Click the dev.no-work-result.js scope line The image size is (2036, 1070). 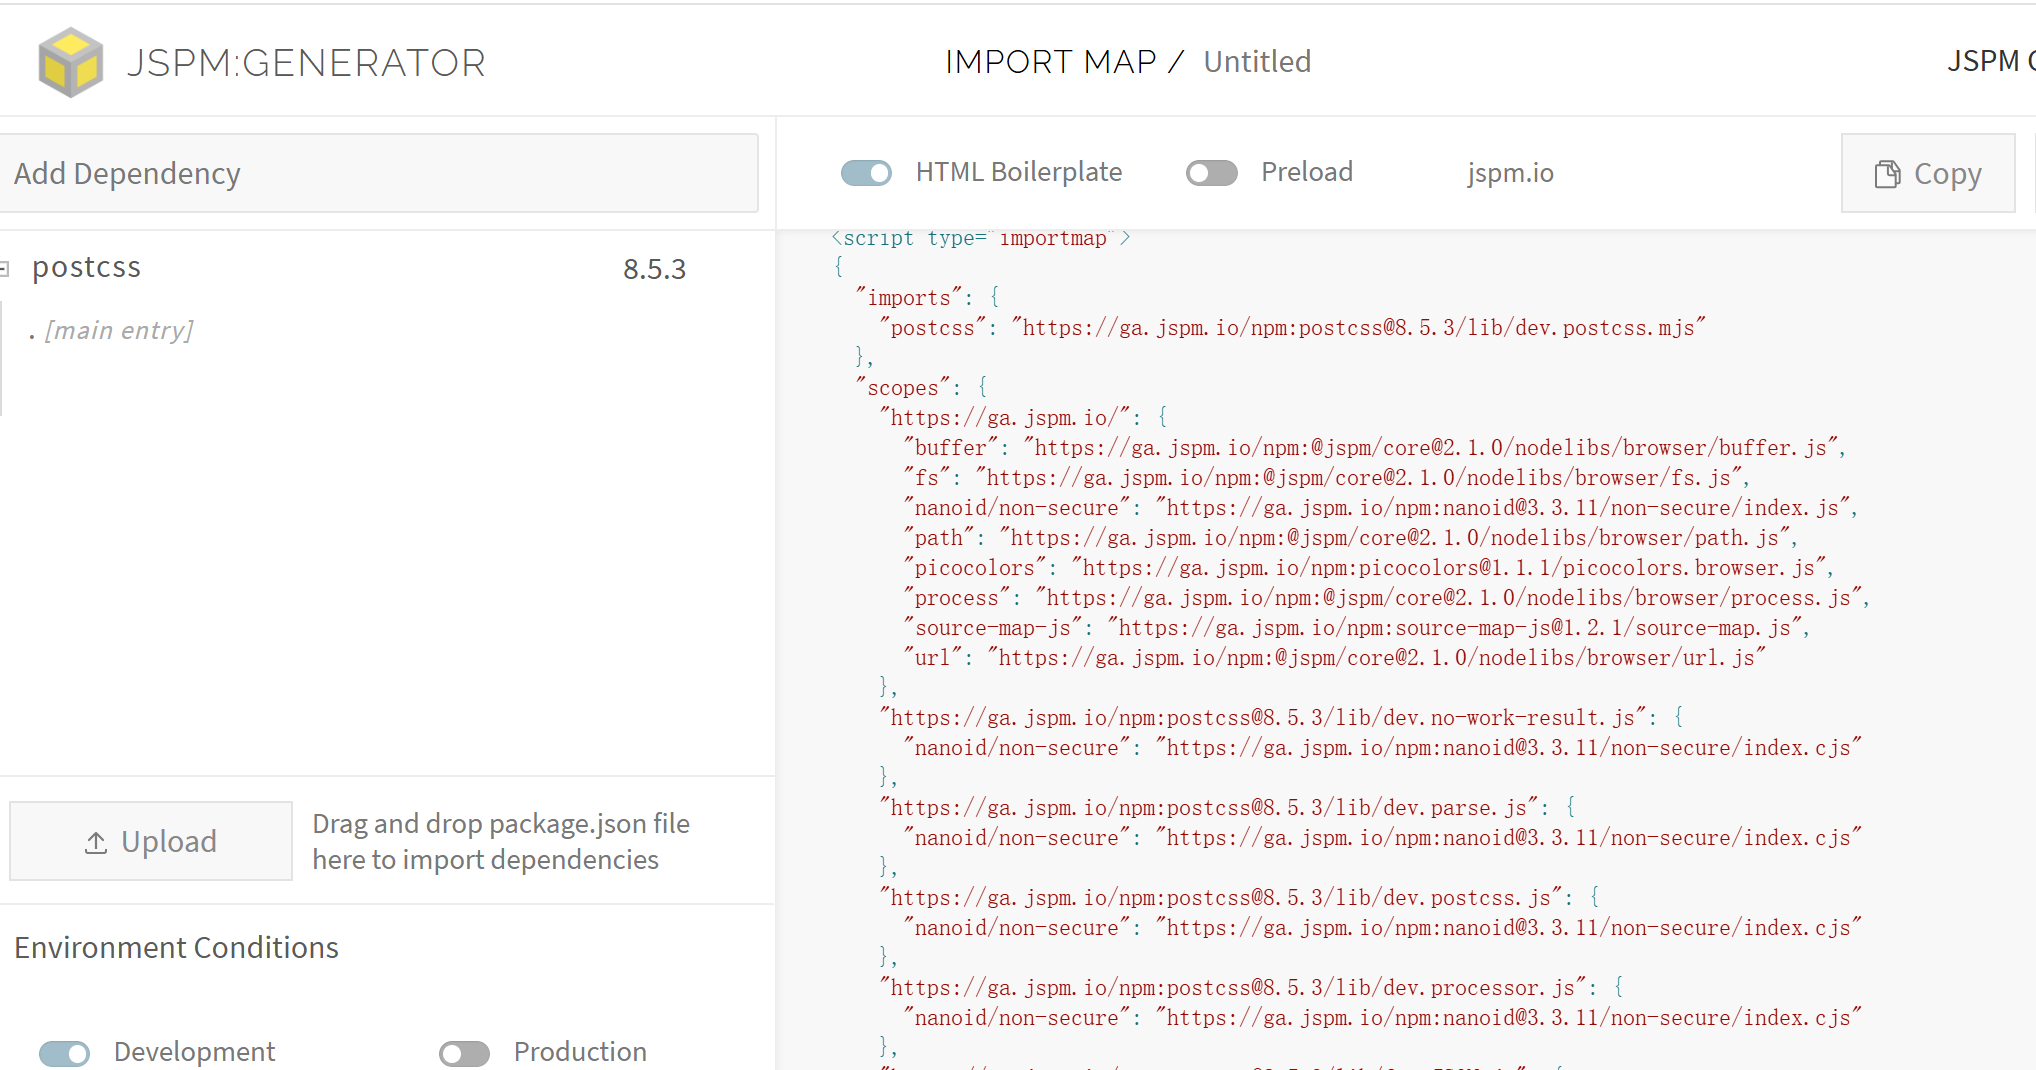click(1281, 718)
